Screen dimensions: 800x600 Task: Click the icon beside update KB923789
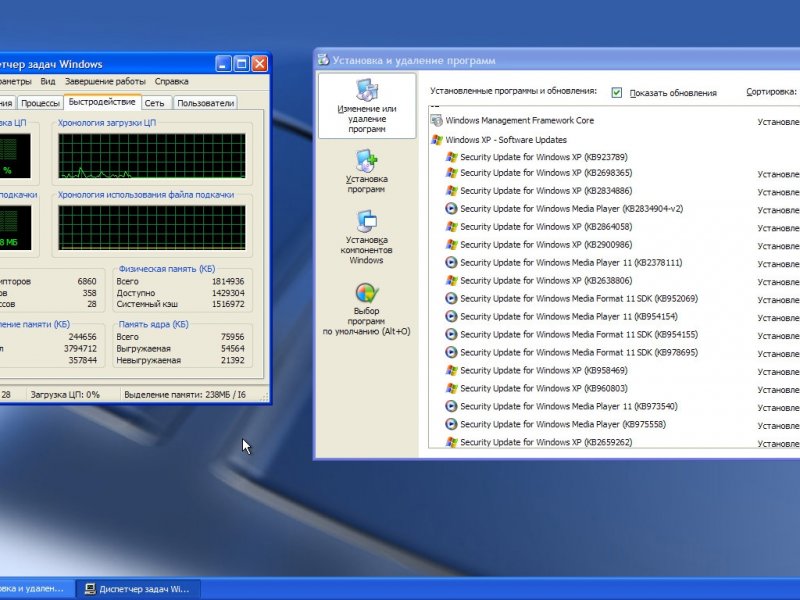[451, 157]
